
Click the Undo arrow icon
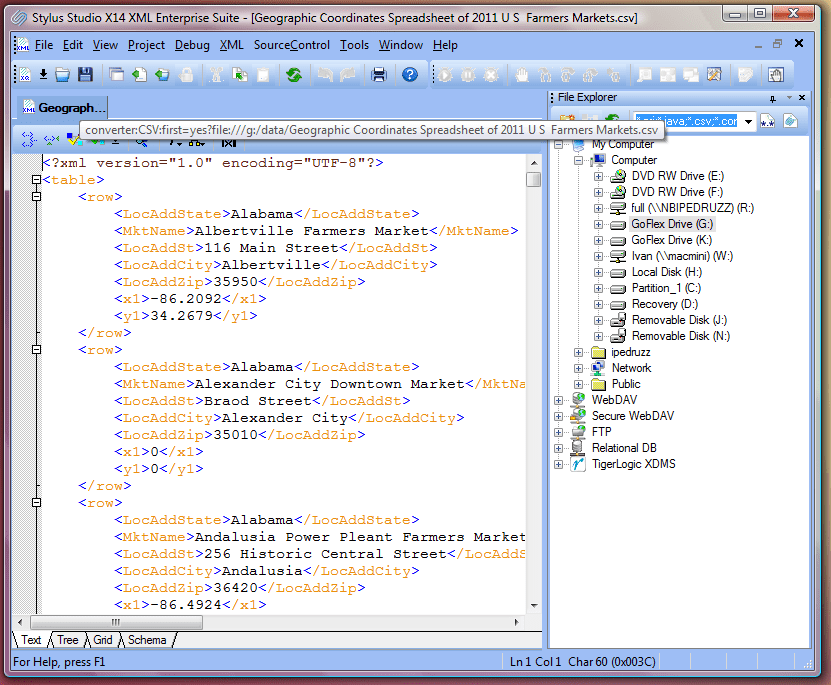(x=325, y=75)
